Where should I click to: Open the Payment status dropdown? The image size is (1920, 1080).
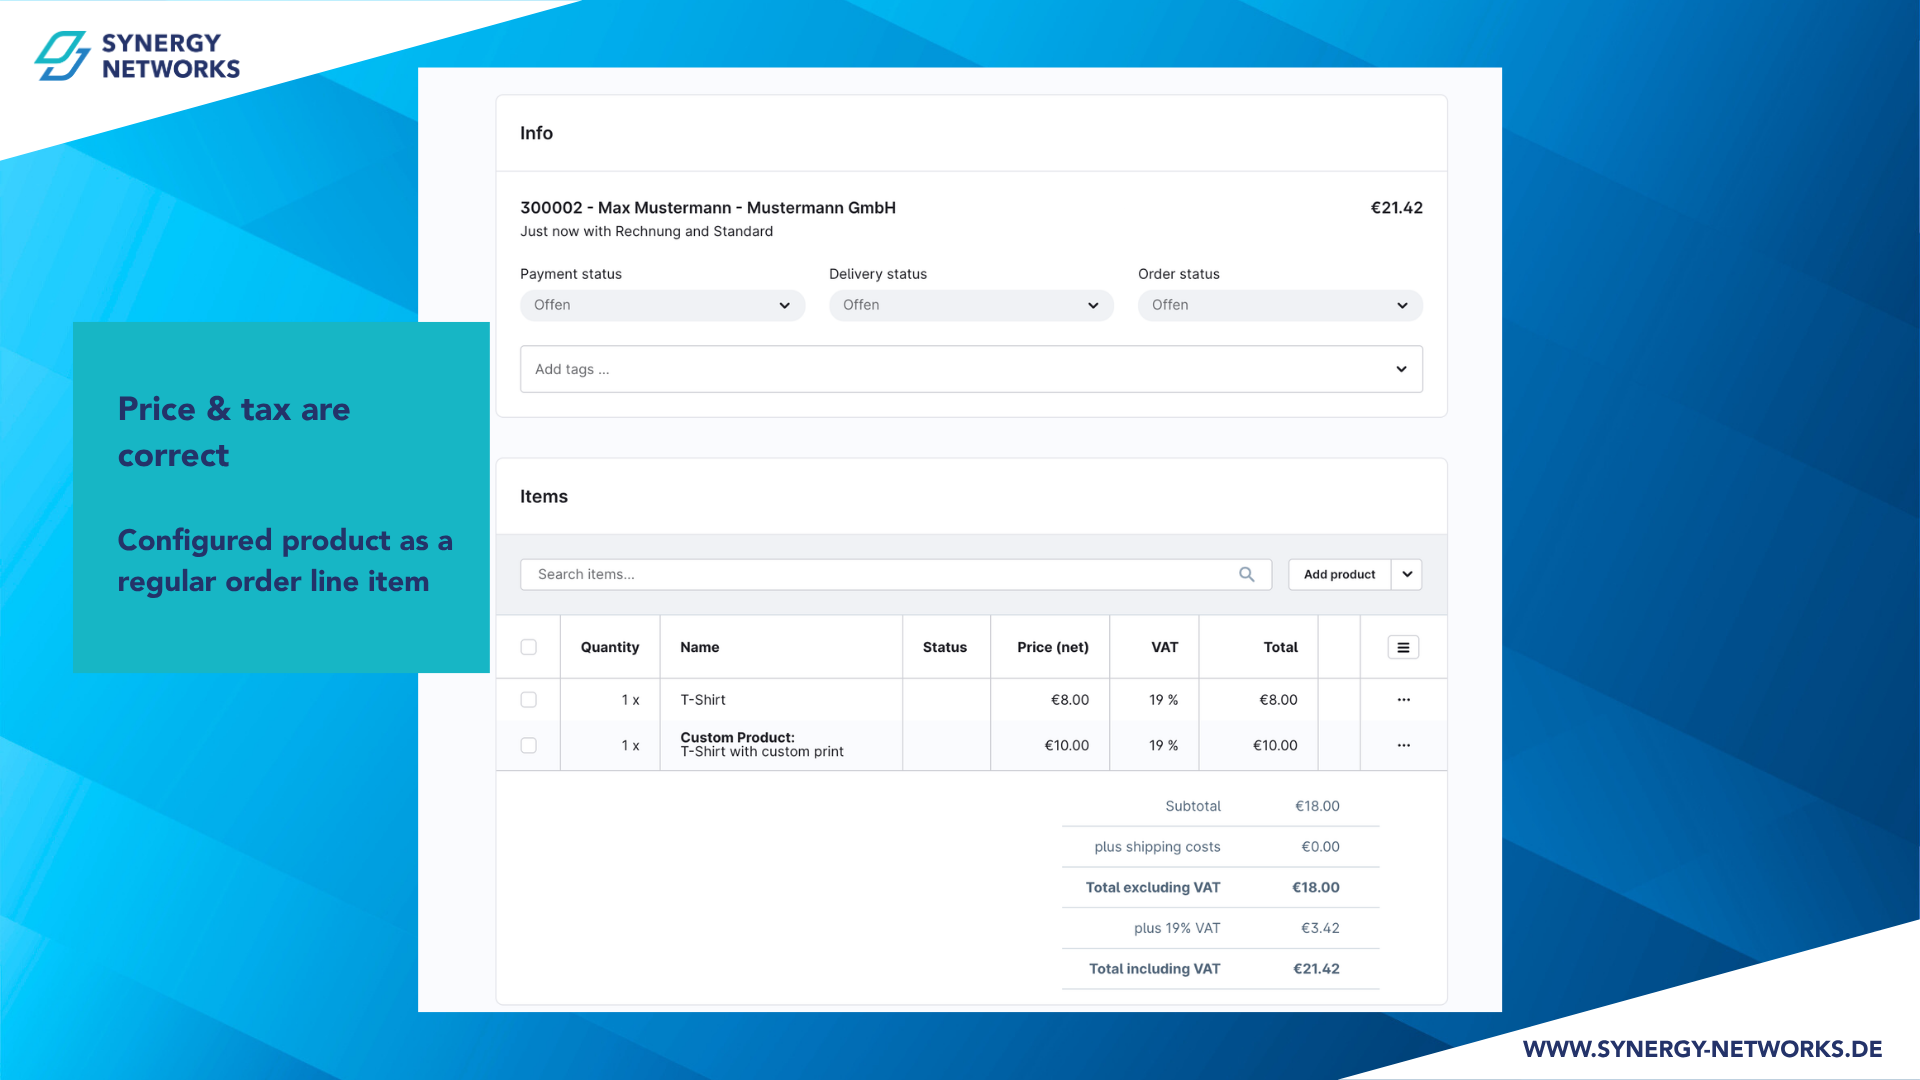(x=662, y=305)
